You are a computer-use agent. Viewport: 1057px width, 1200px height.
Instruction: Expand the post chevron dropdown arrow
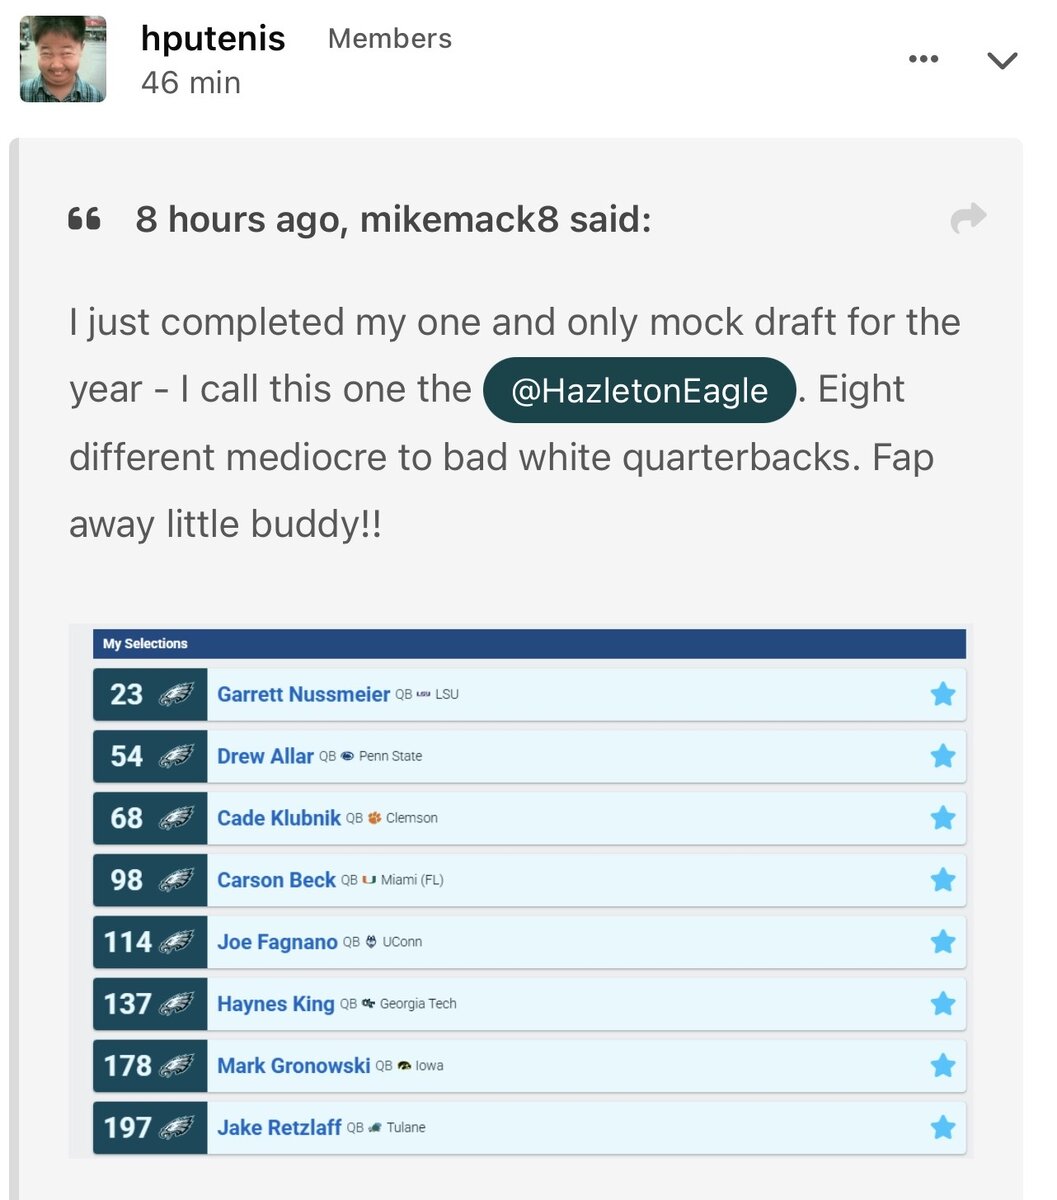tap(1002, 61)
